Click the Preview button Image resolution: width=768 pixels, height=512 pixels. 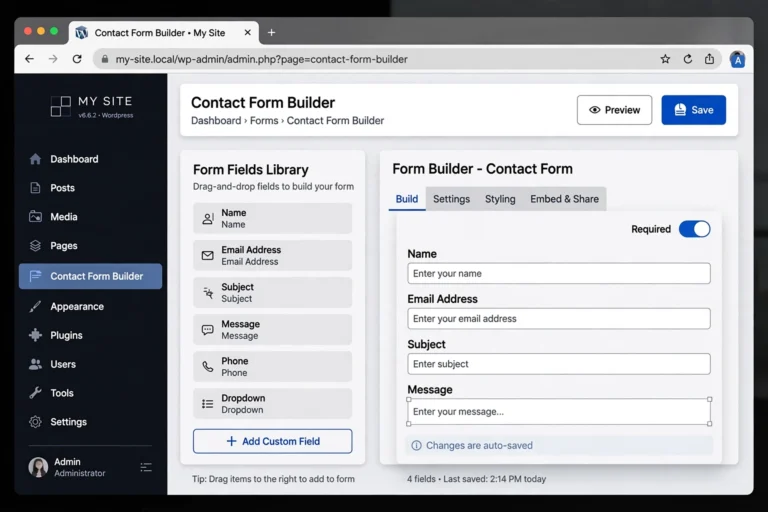pyautogui.click(x=614, y=110)
